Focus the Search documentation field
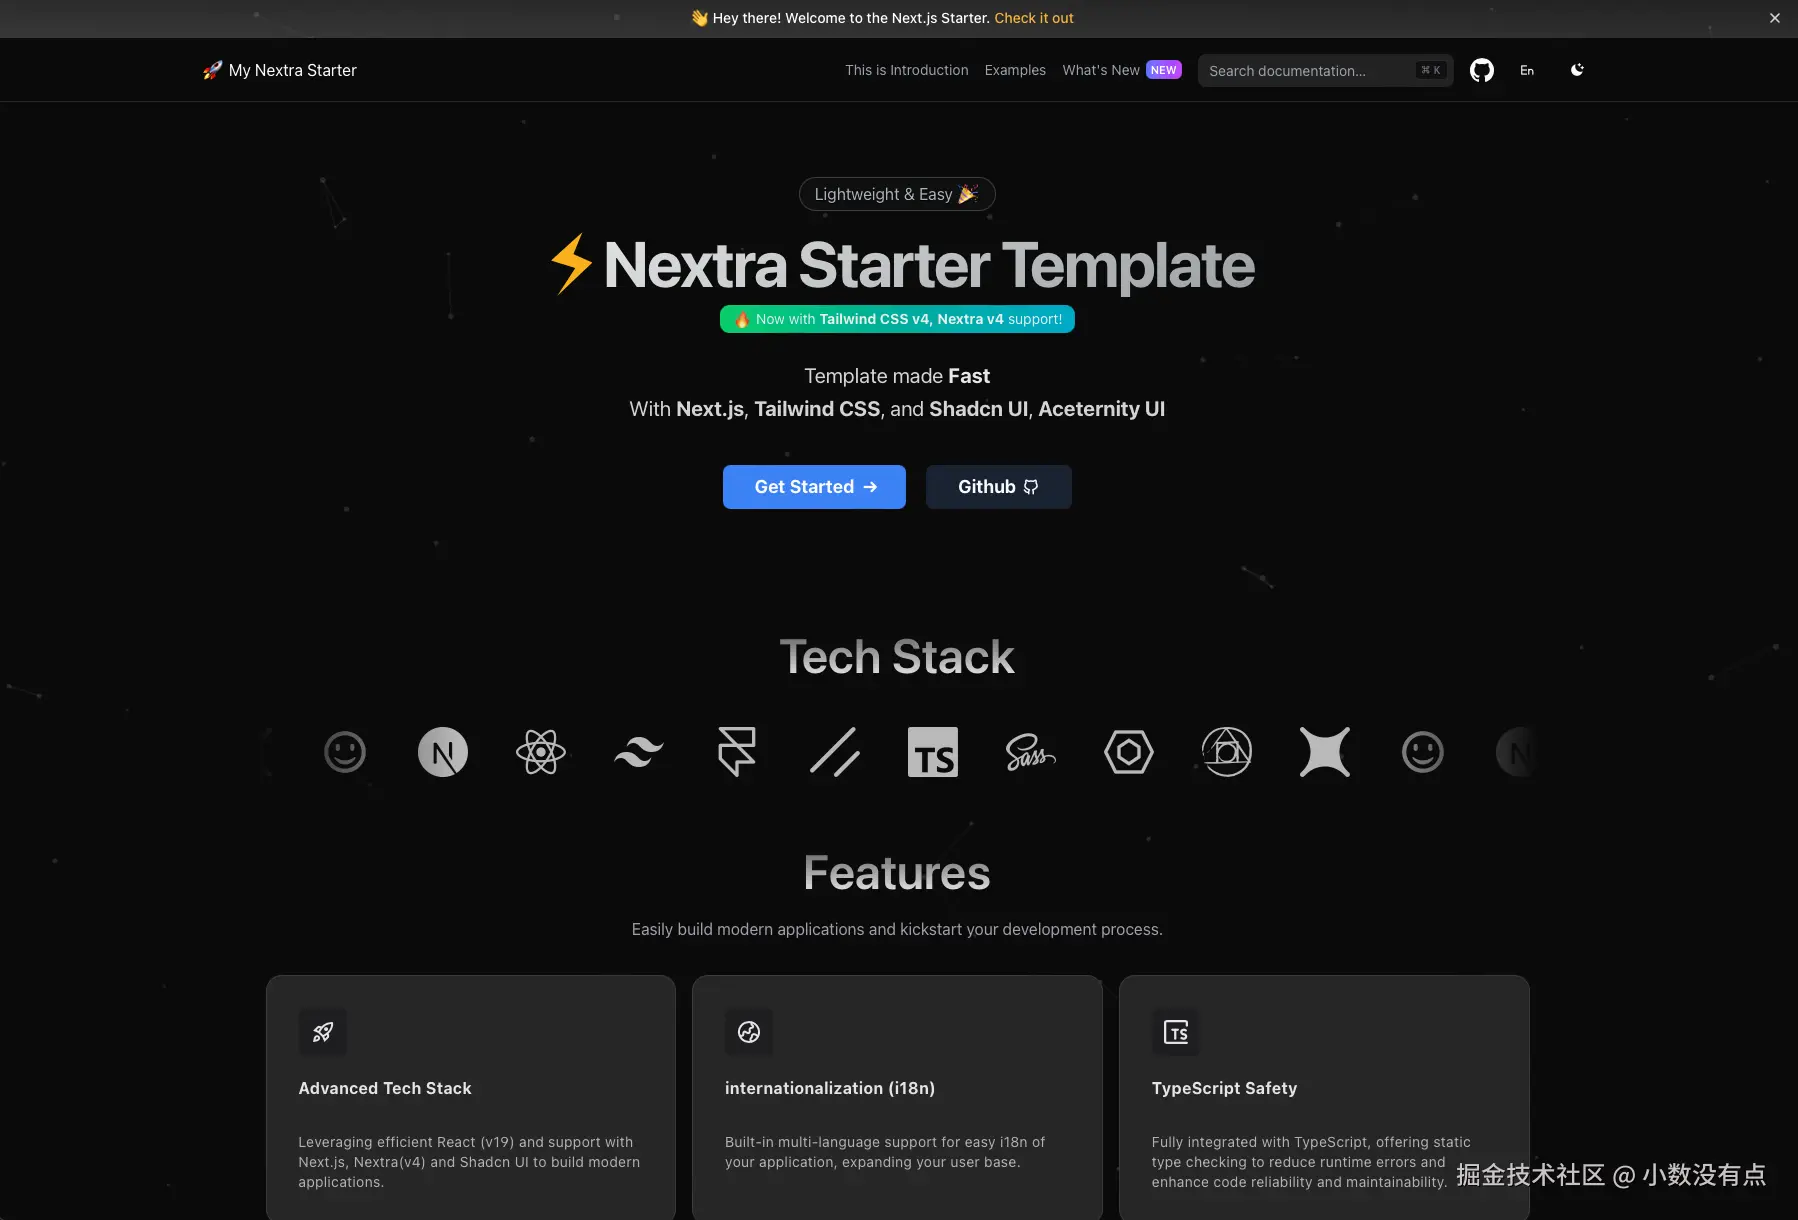 [x=1326, y=70]
